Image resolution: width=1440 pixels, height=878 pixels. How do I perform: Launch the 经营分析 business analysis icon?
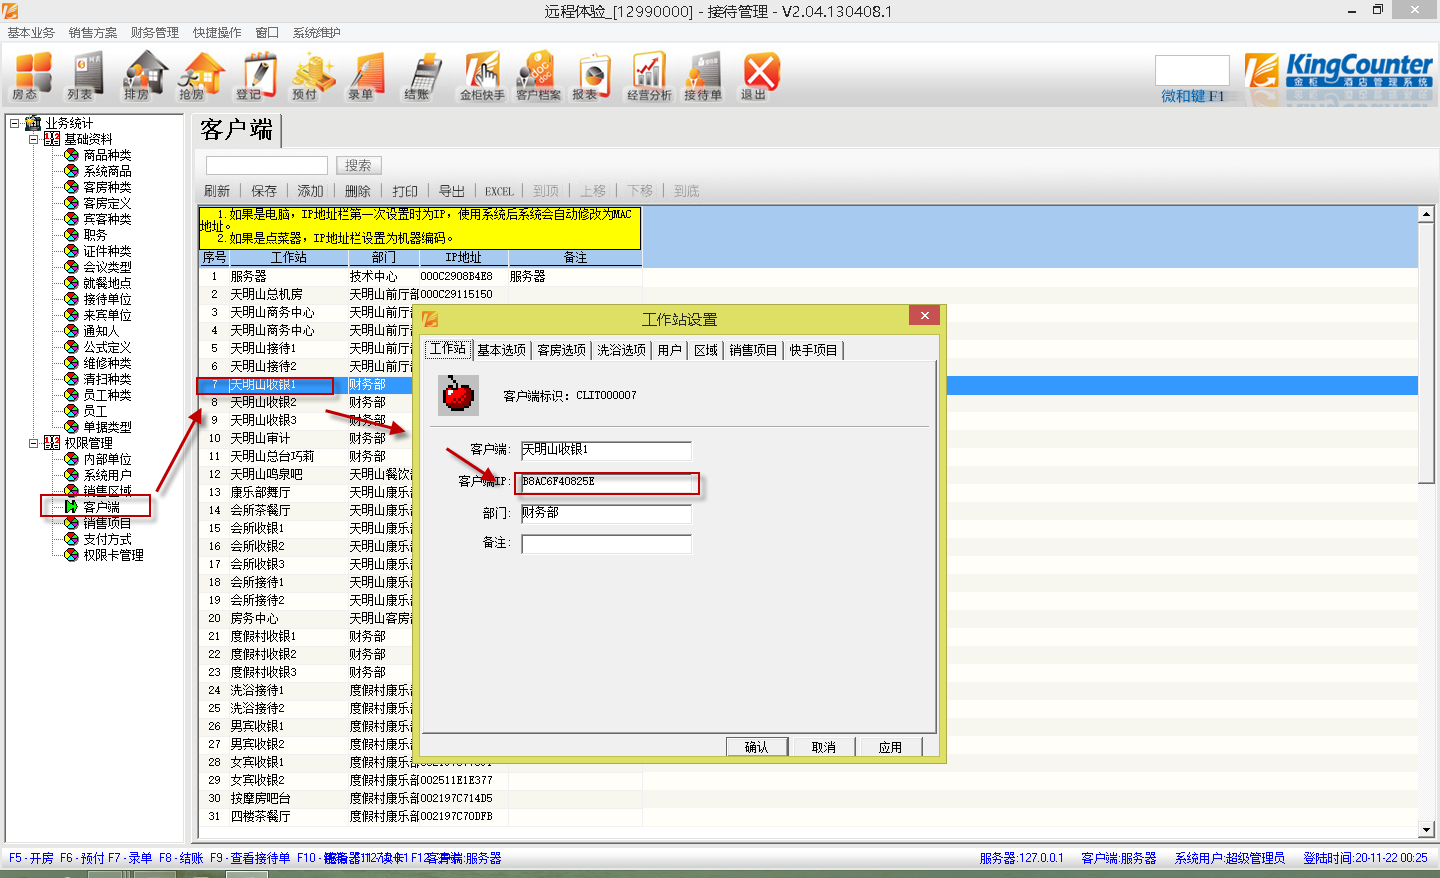(x=648, y=76)
